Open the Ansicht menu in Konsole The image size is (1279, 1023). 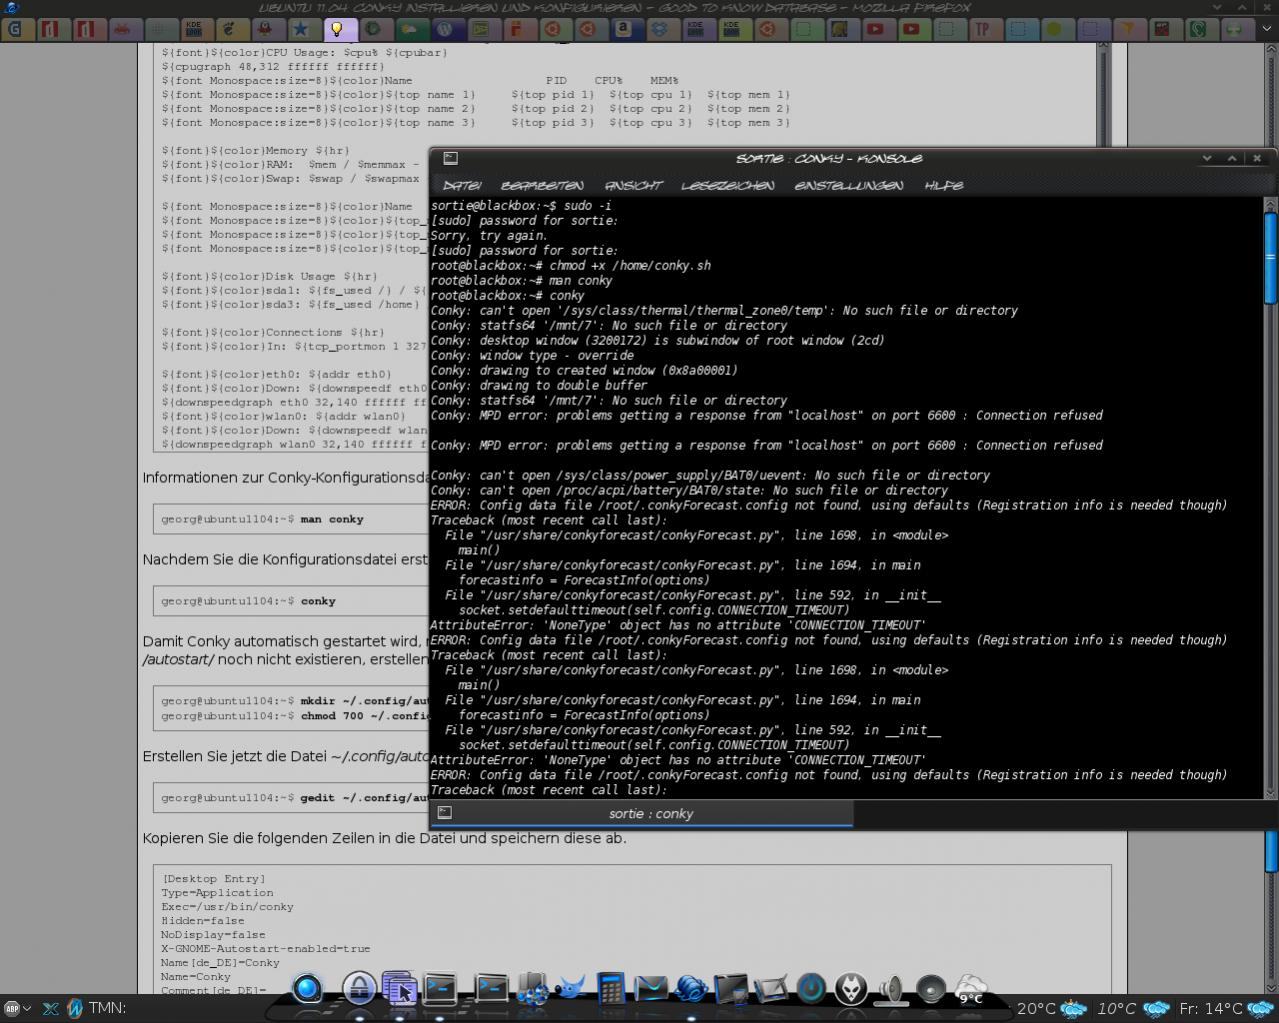pos(633,185)
